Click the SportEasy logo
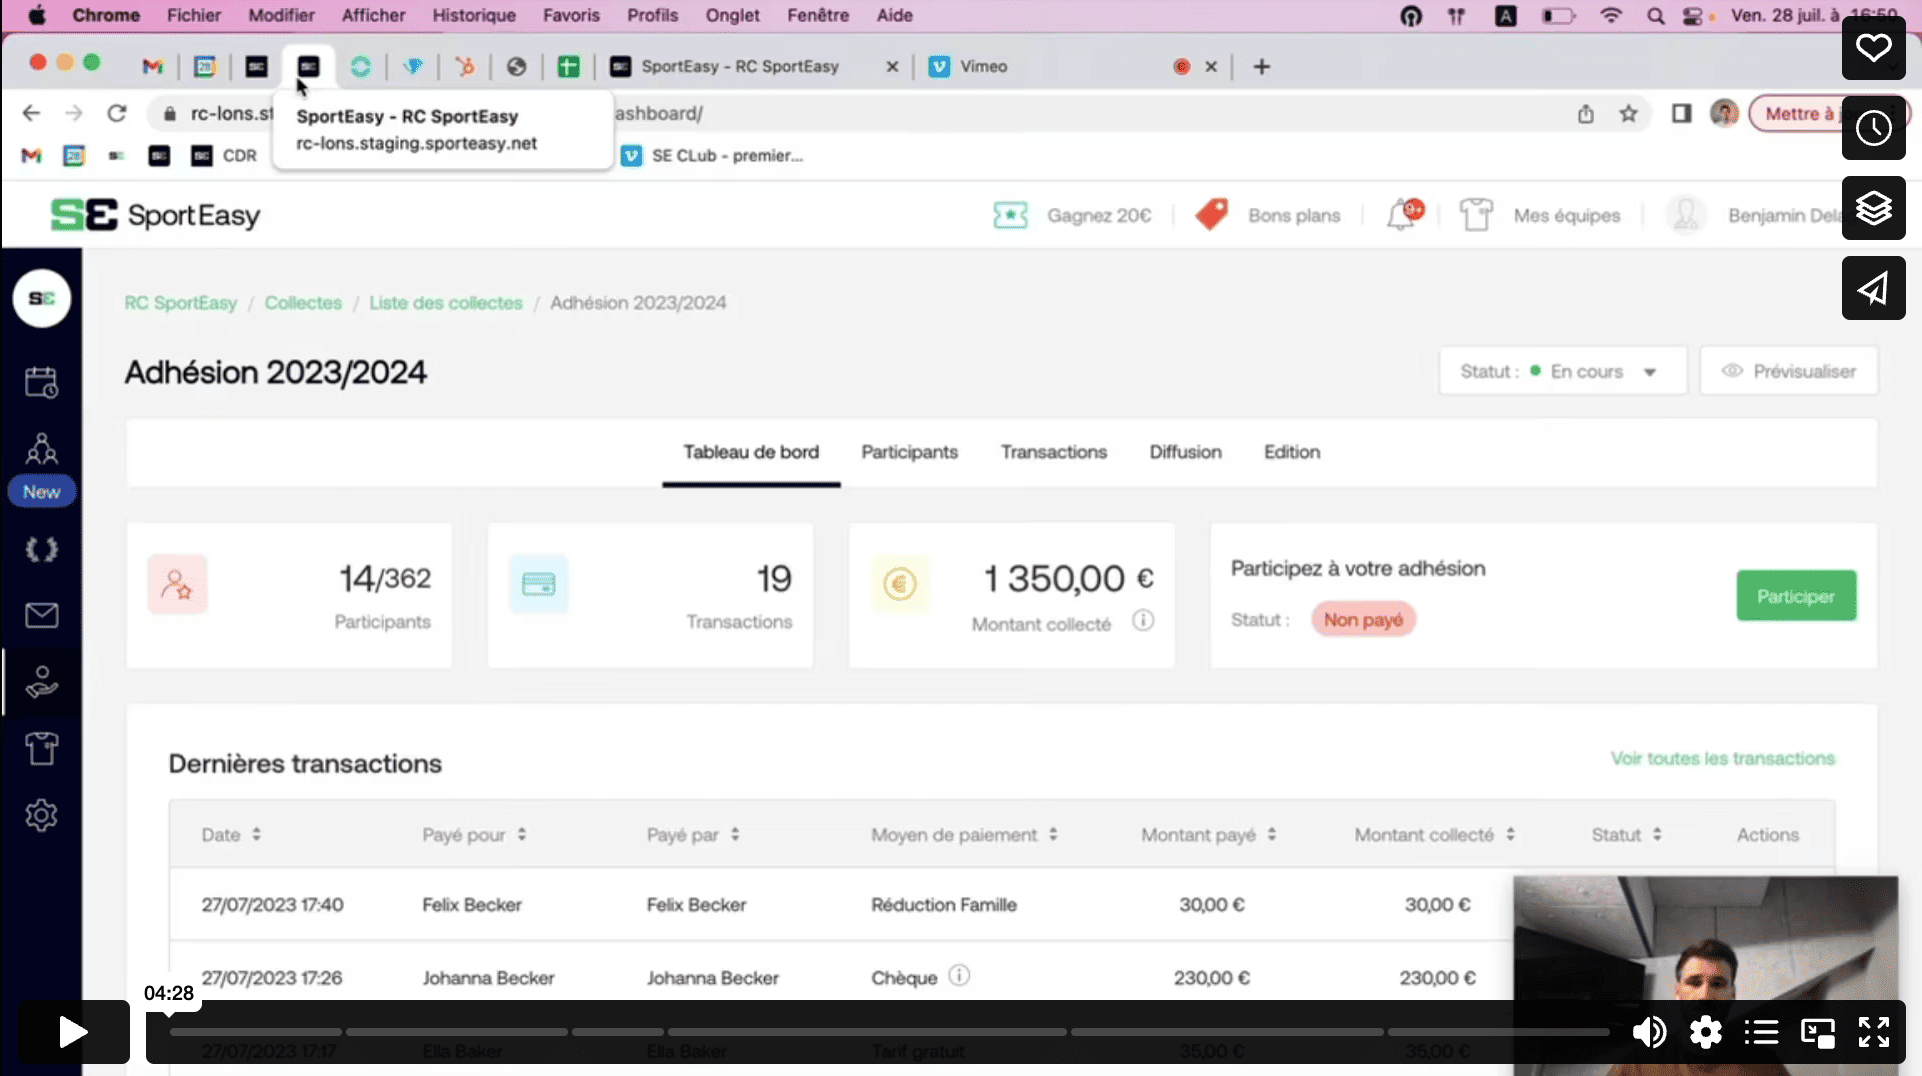This screenshot has height=1076, width=1922. coord(155,215)
